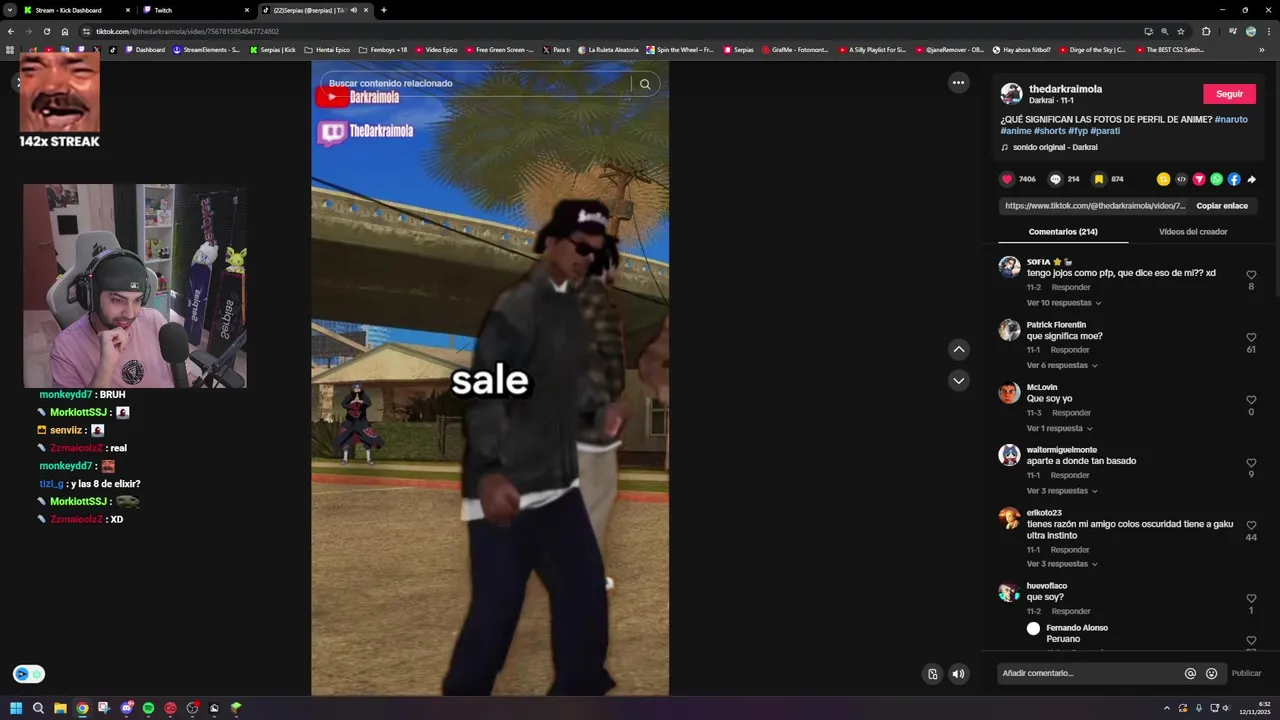
Task: Show hidden system tray icons chevron
Action: tap(1167, 708)
